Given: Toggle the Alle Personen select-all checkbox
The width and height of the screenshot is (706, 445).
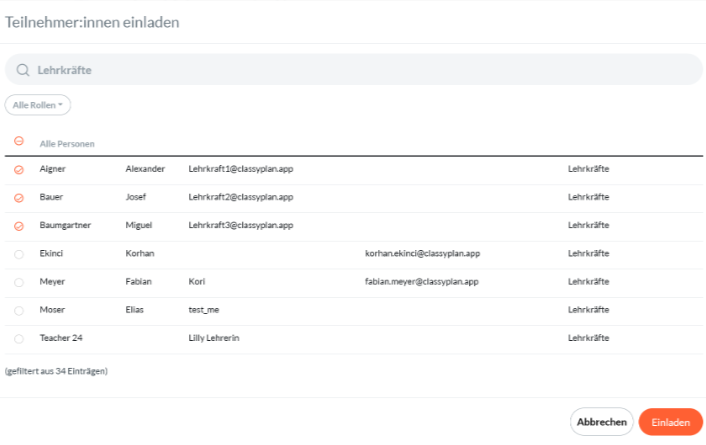Looking at the screenshot, I should click(19, 141).
